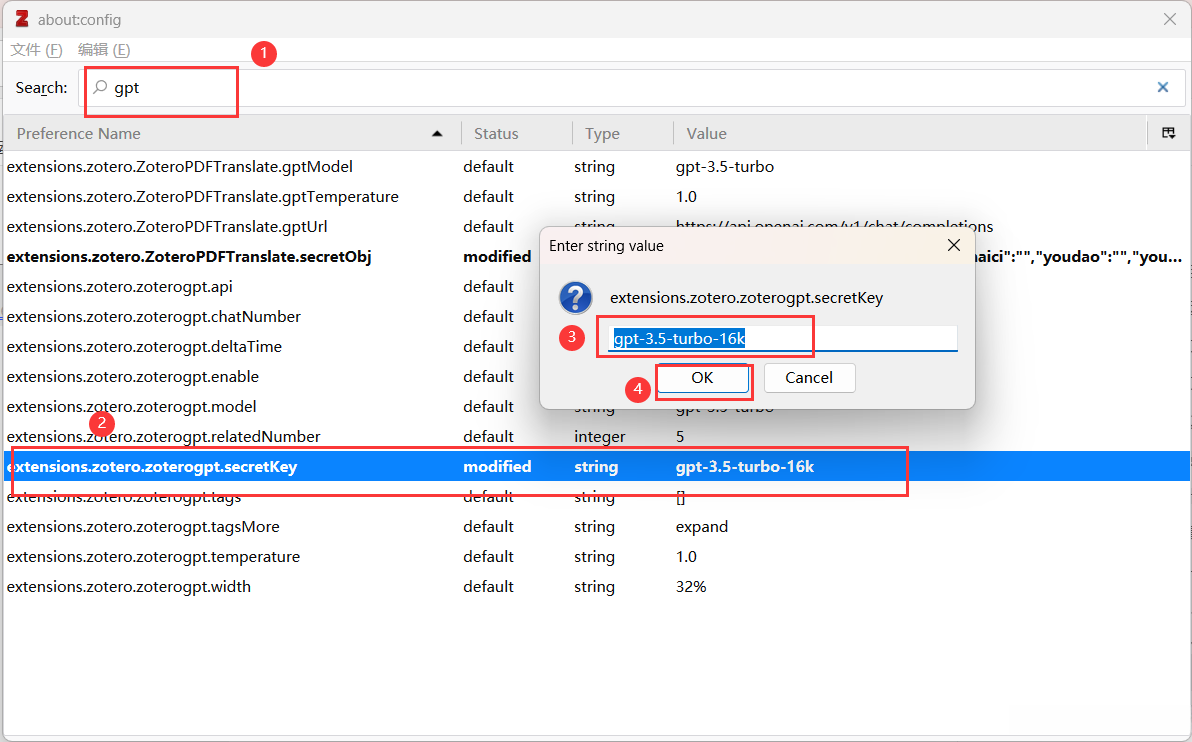Close the about:config window

1169,19
